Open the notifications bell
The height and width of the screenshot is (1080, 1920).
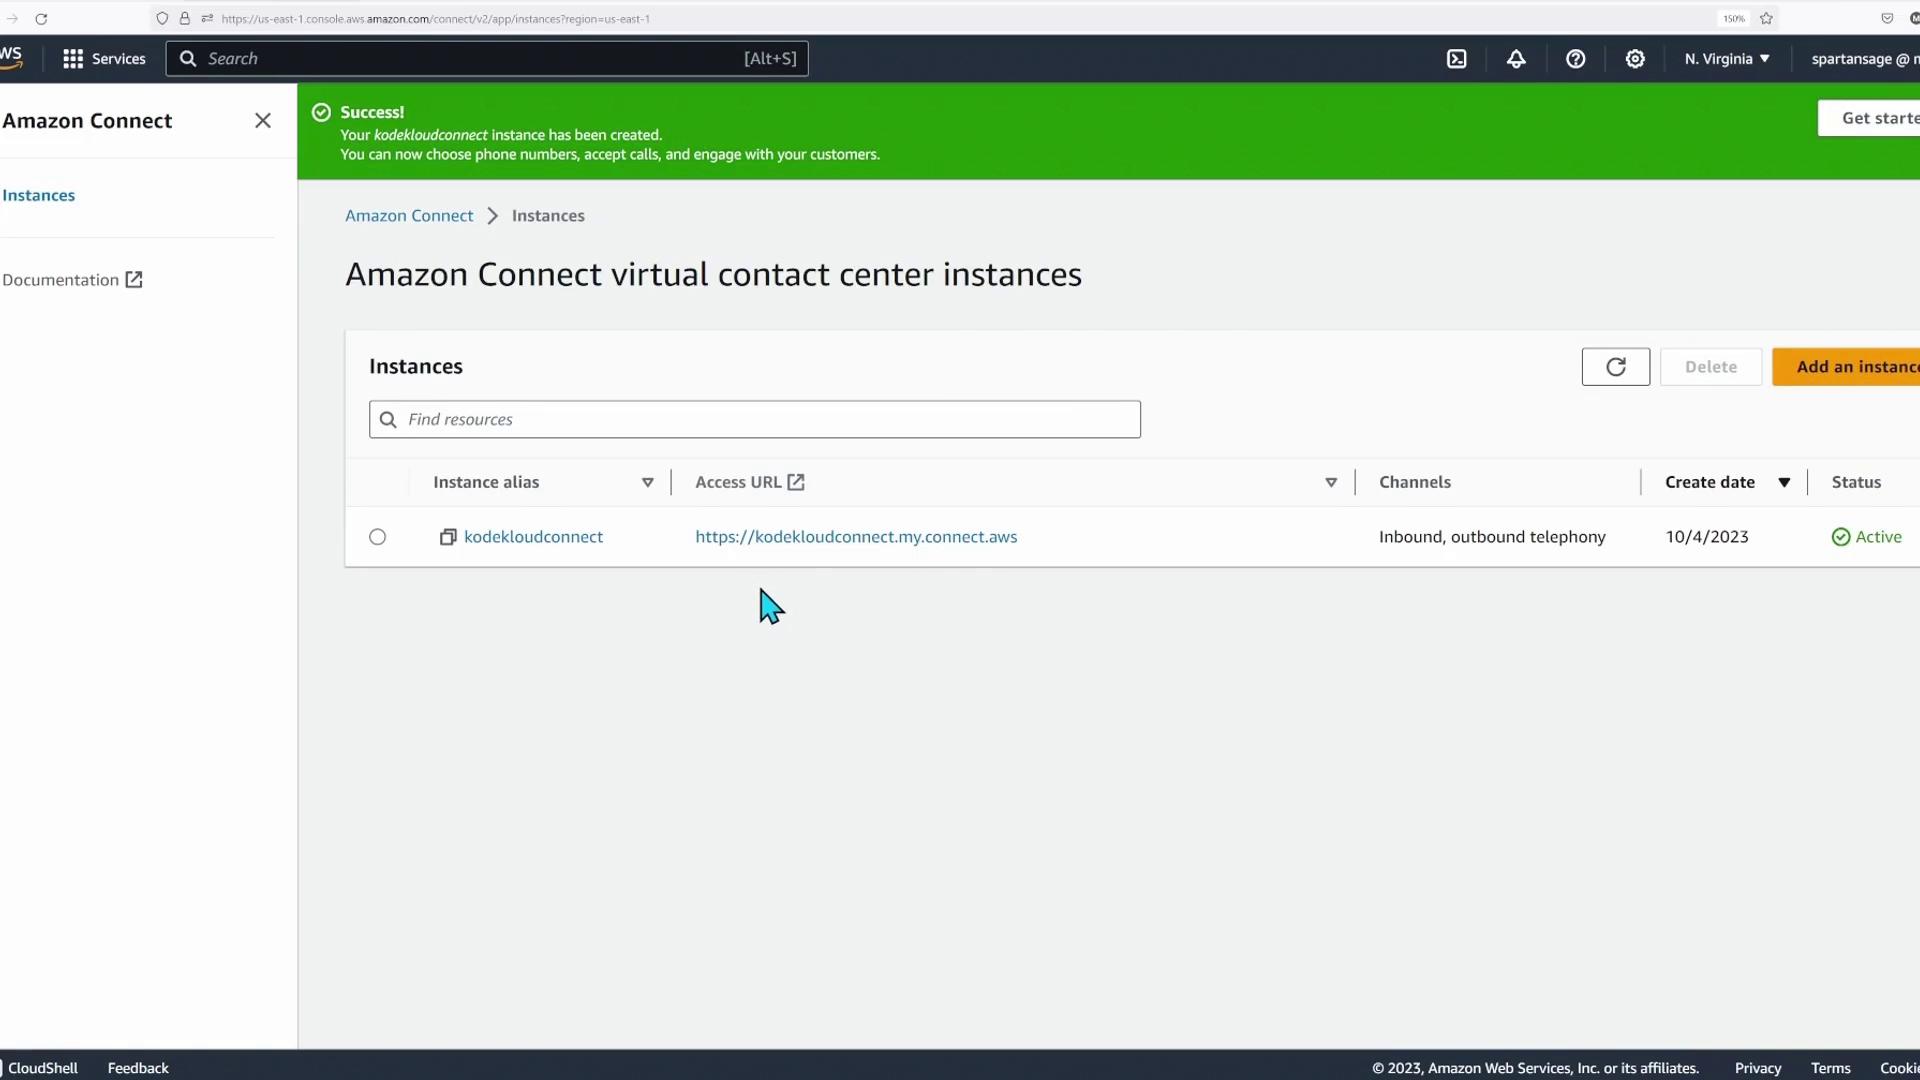[x=1516, y=59]
